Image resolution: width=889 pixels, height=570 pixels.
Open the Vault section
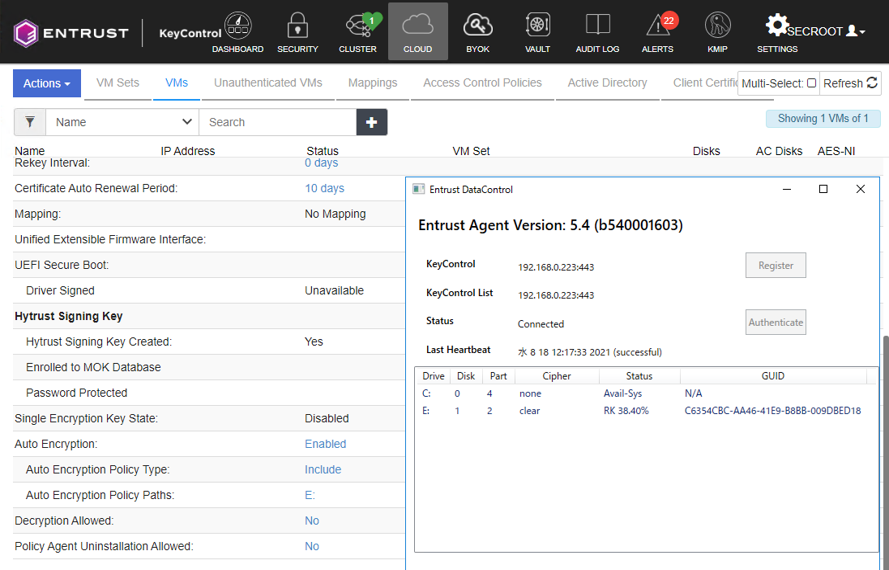537,32
